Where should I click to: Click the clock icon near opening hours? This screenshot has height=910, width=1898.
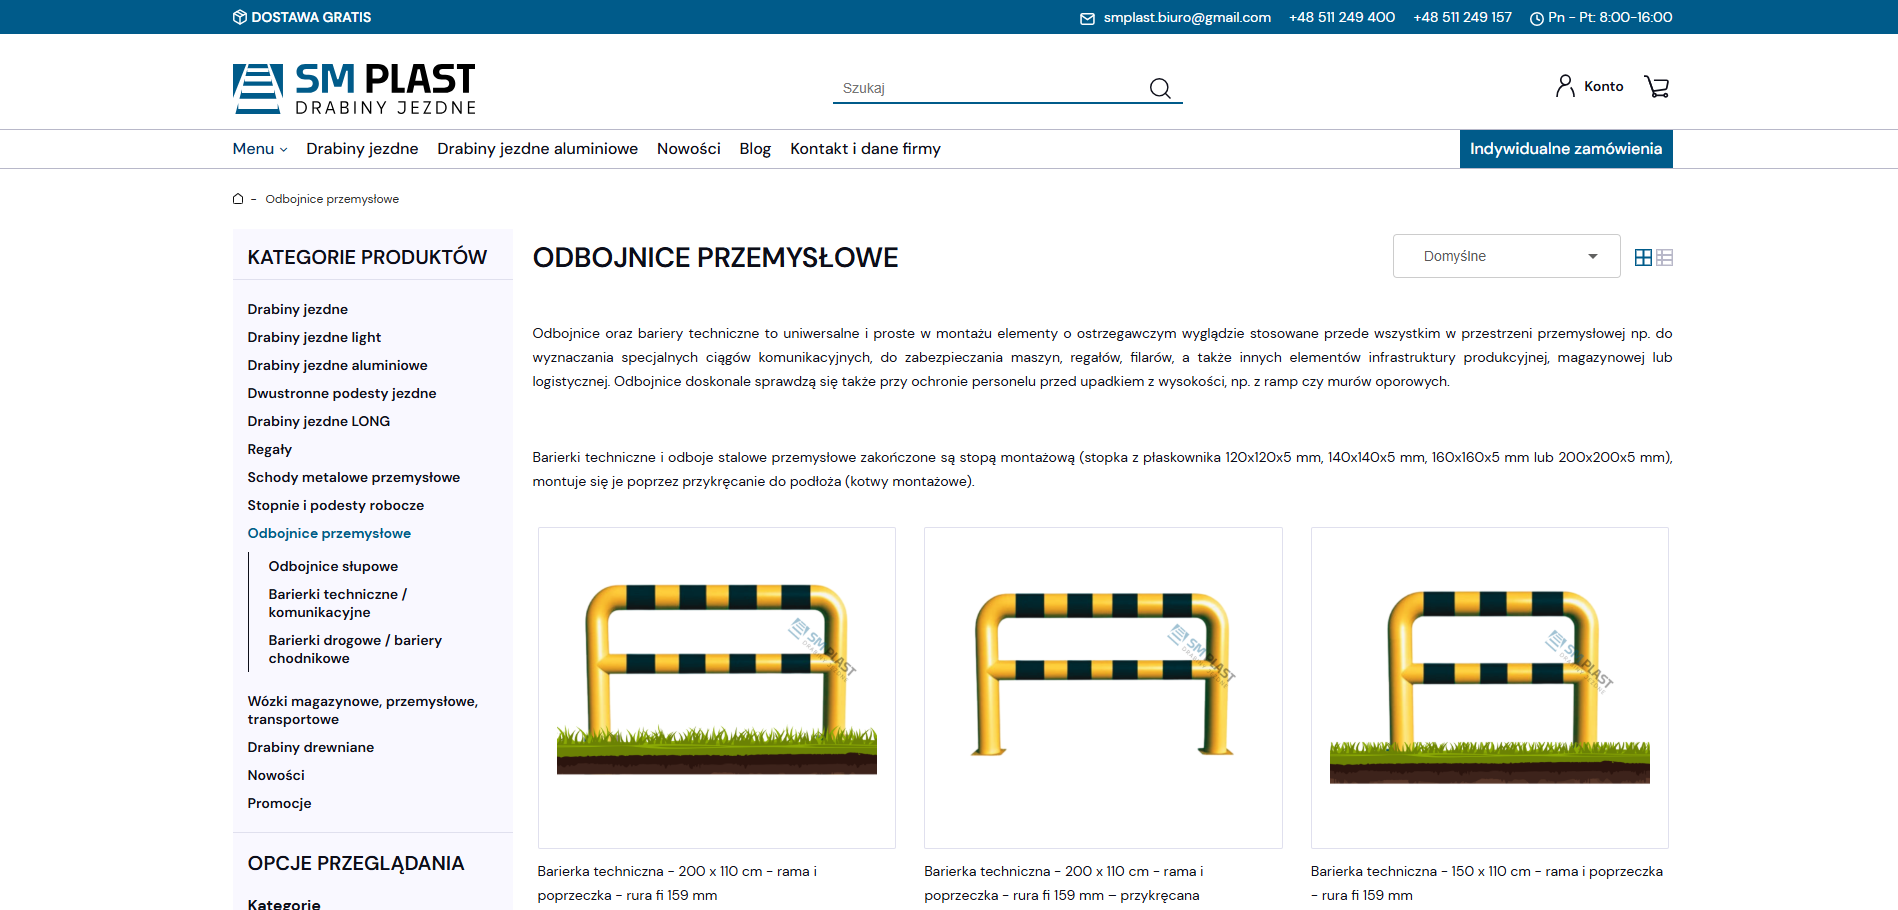point(1535,17)
